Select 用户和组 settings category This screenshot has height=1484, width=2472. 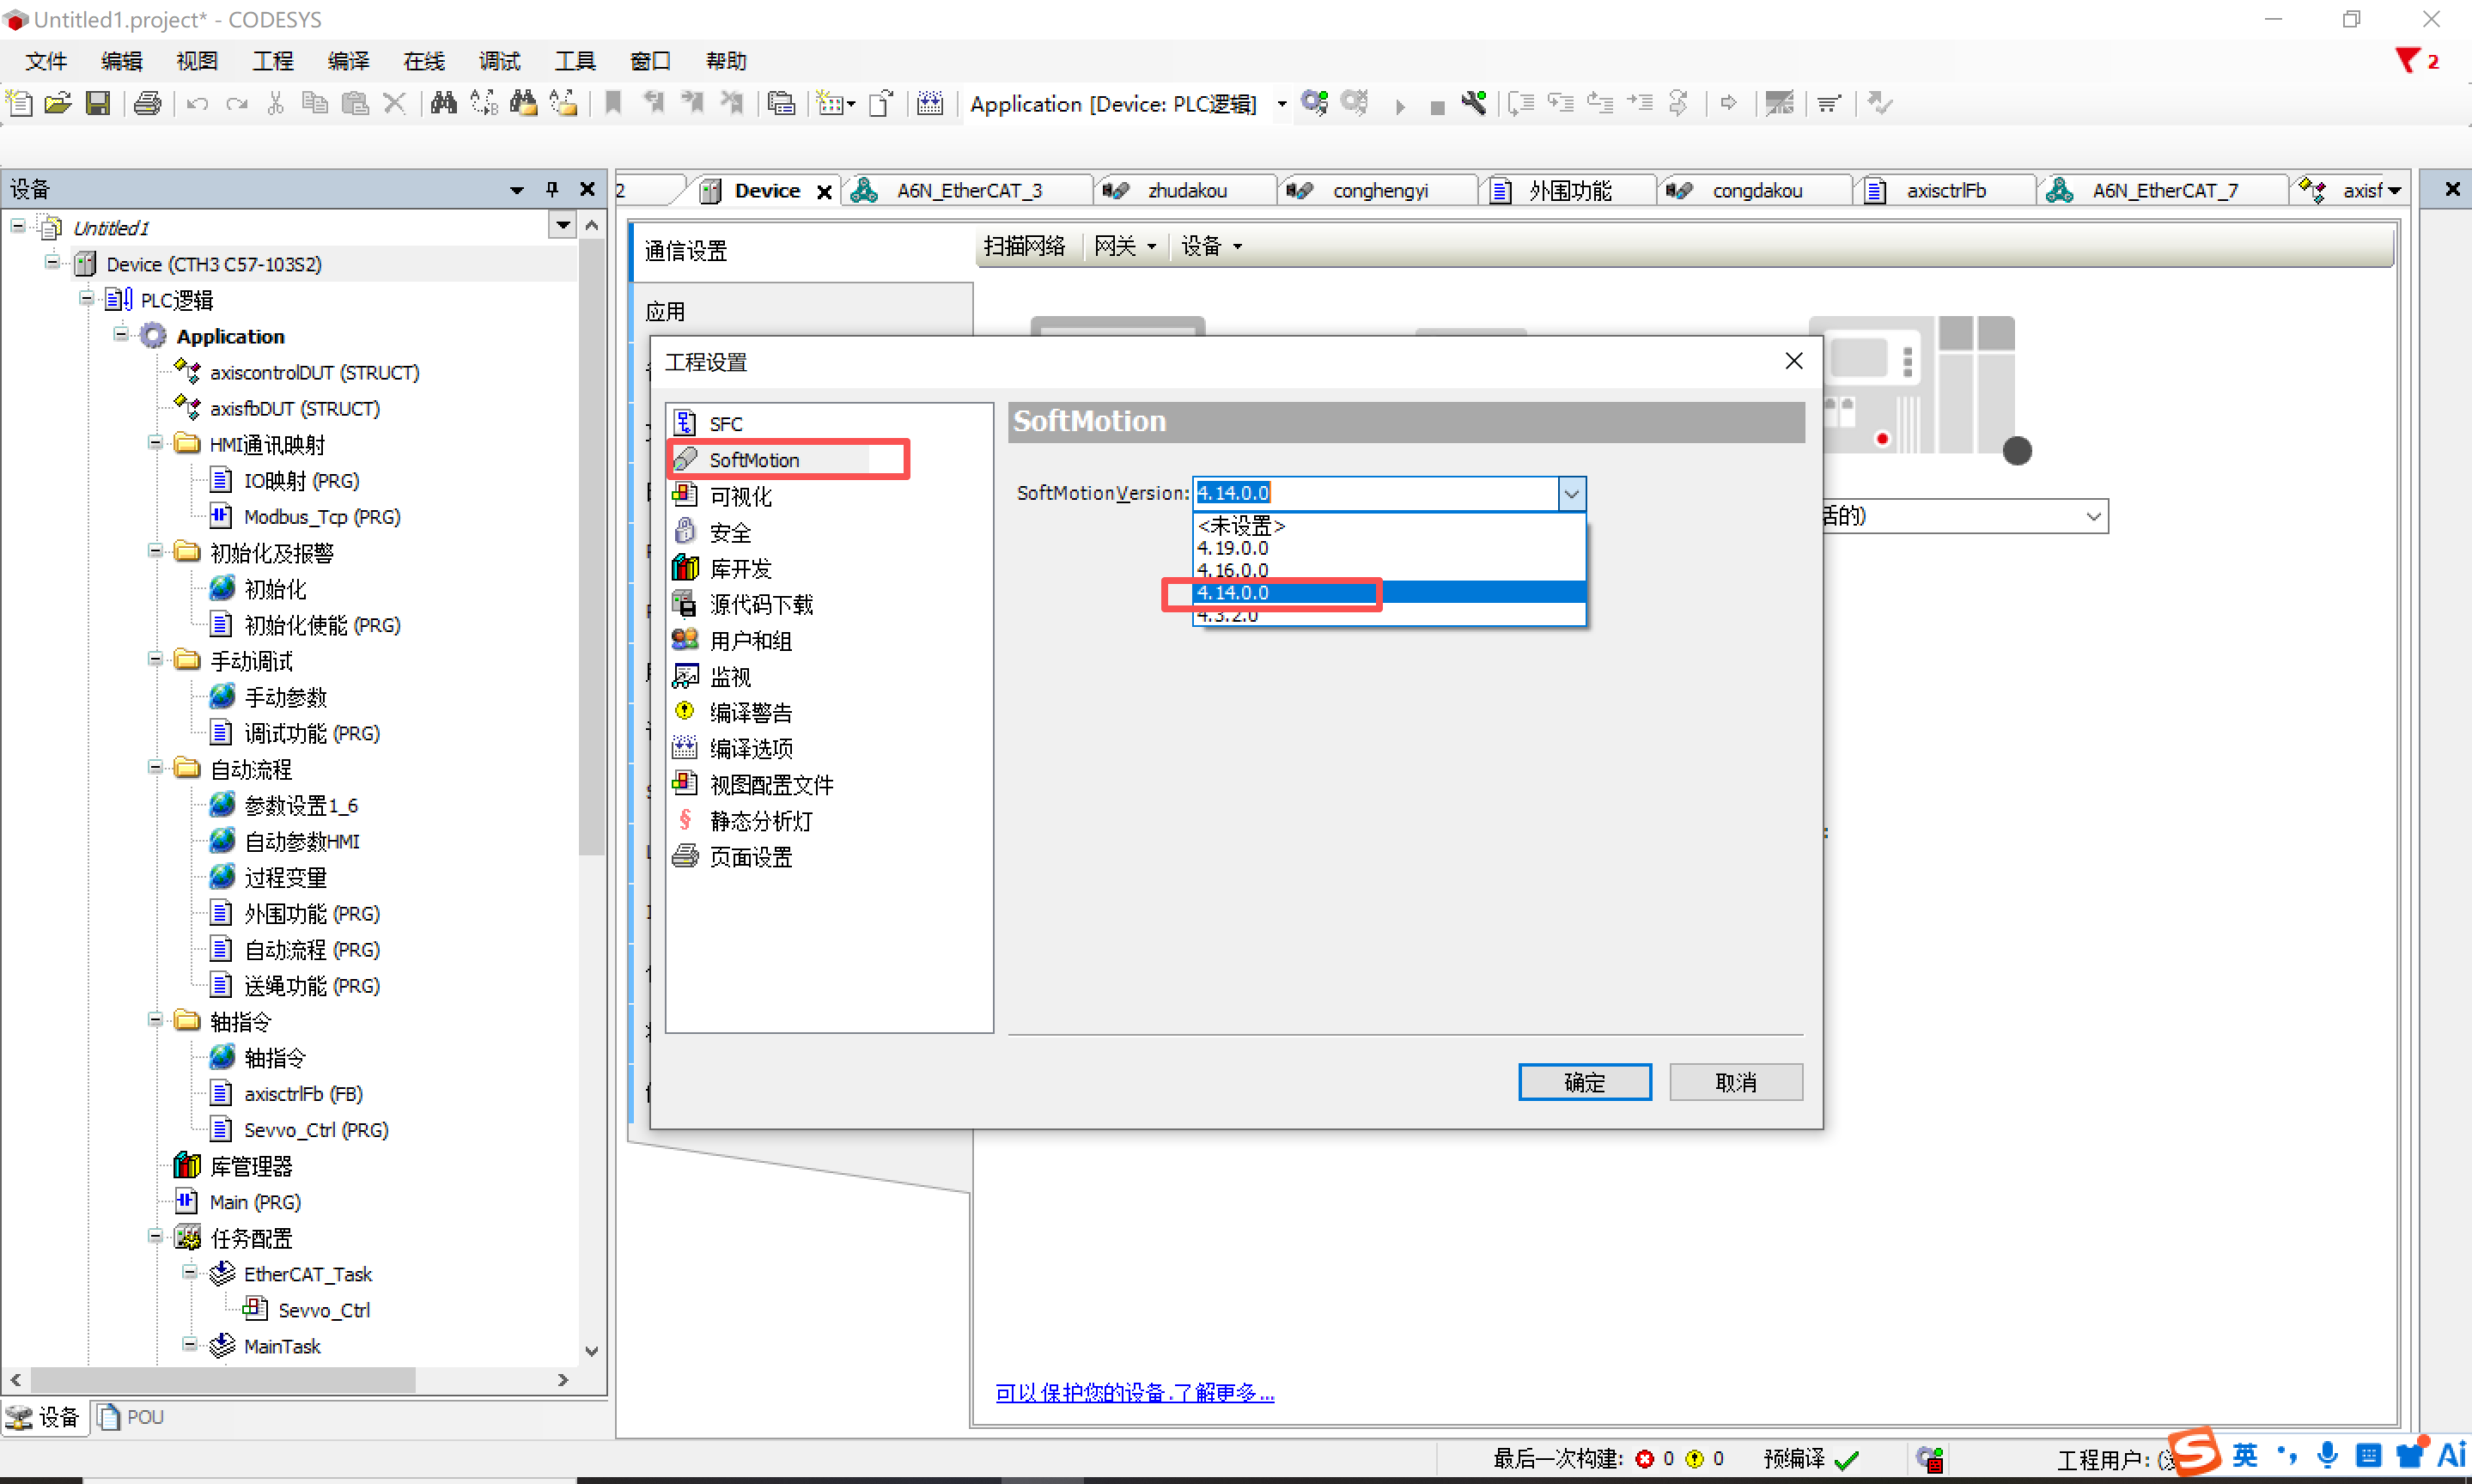[x=750, y=640]
